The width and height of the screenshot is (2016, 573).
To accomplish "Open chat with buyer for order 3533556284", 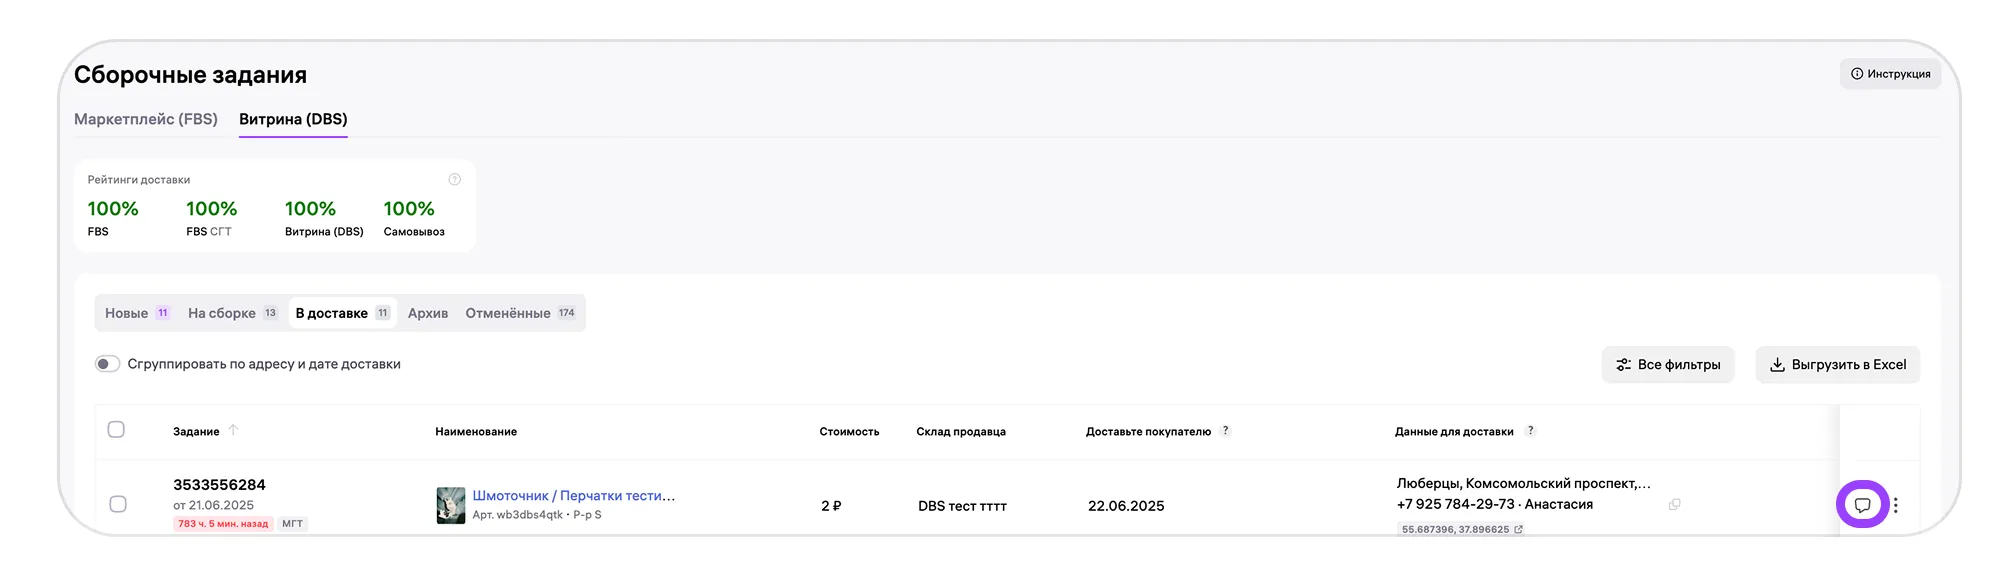I will click(1861, 505).
